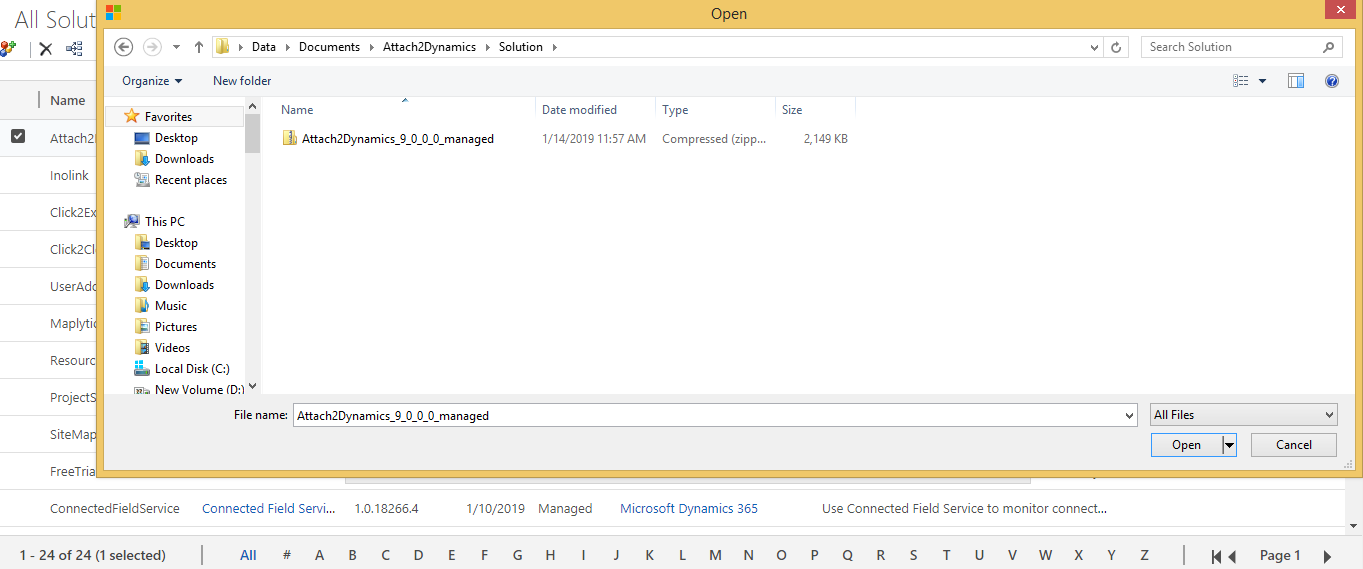
Task: Filter solutions by the letter A
Action: tap(320, 556)
